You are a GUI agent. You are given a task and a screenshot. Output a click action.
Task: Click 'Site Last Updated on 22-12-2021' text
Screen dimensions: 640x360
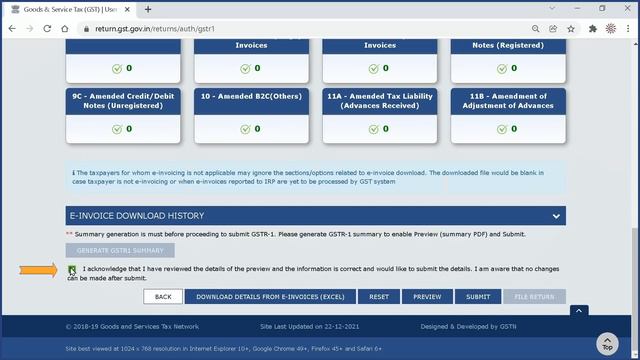pyautogui.click(x=309, y=327)
